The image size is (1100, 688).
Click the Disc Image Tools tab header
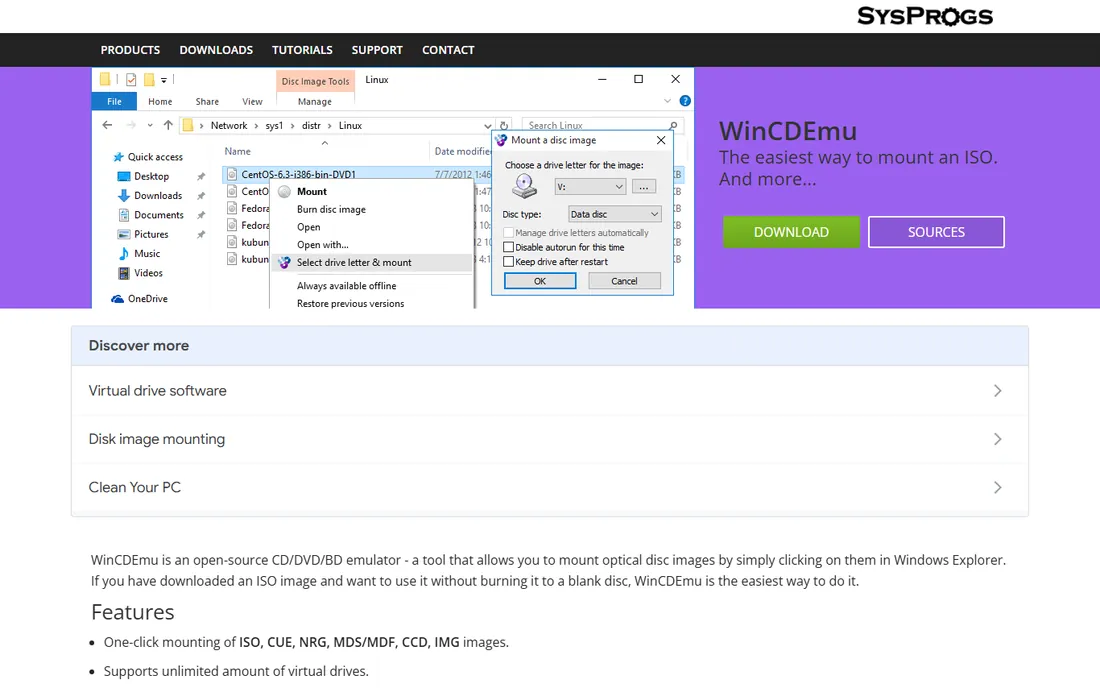click(x=315, y=81)
